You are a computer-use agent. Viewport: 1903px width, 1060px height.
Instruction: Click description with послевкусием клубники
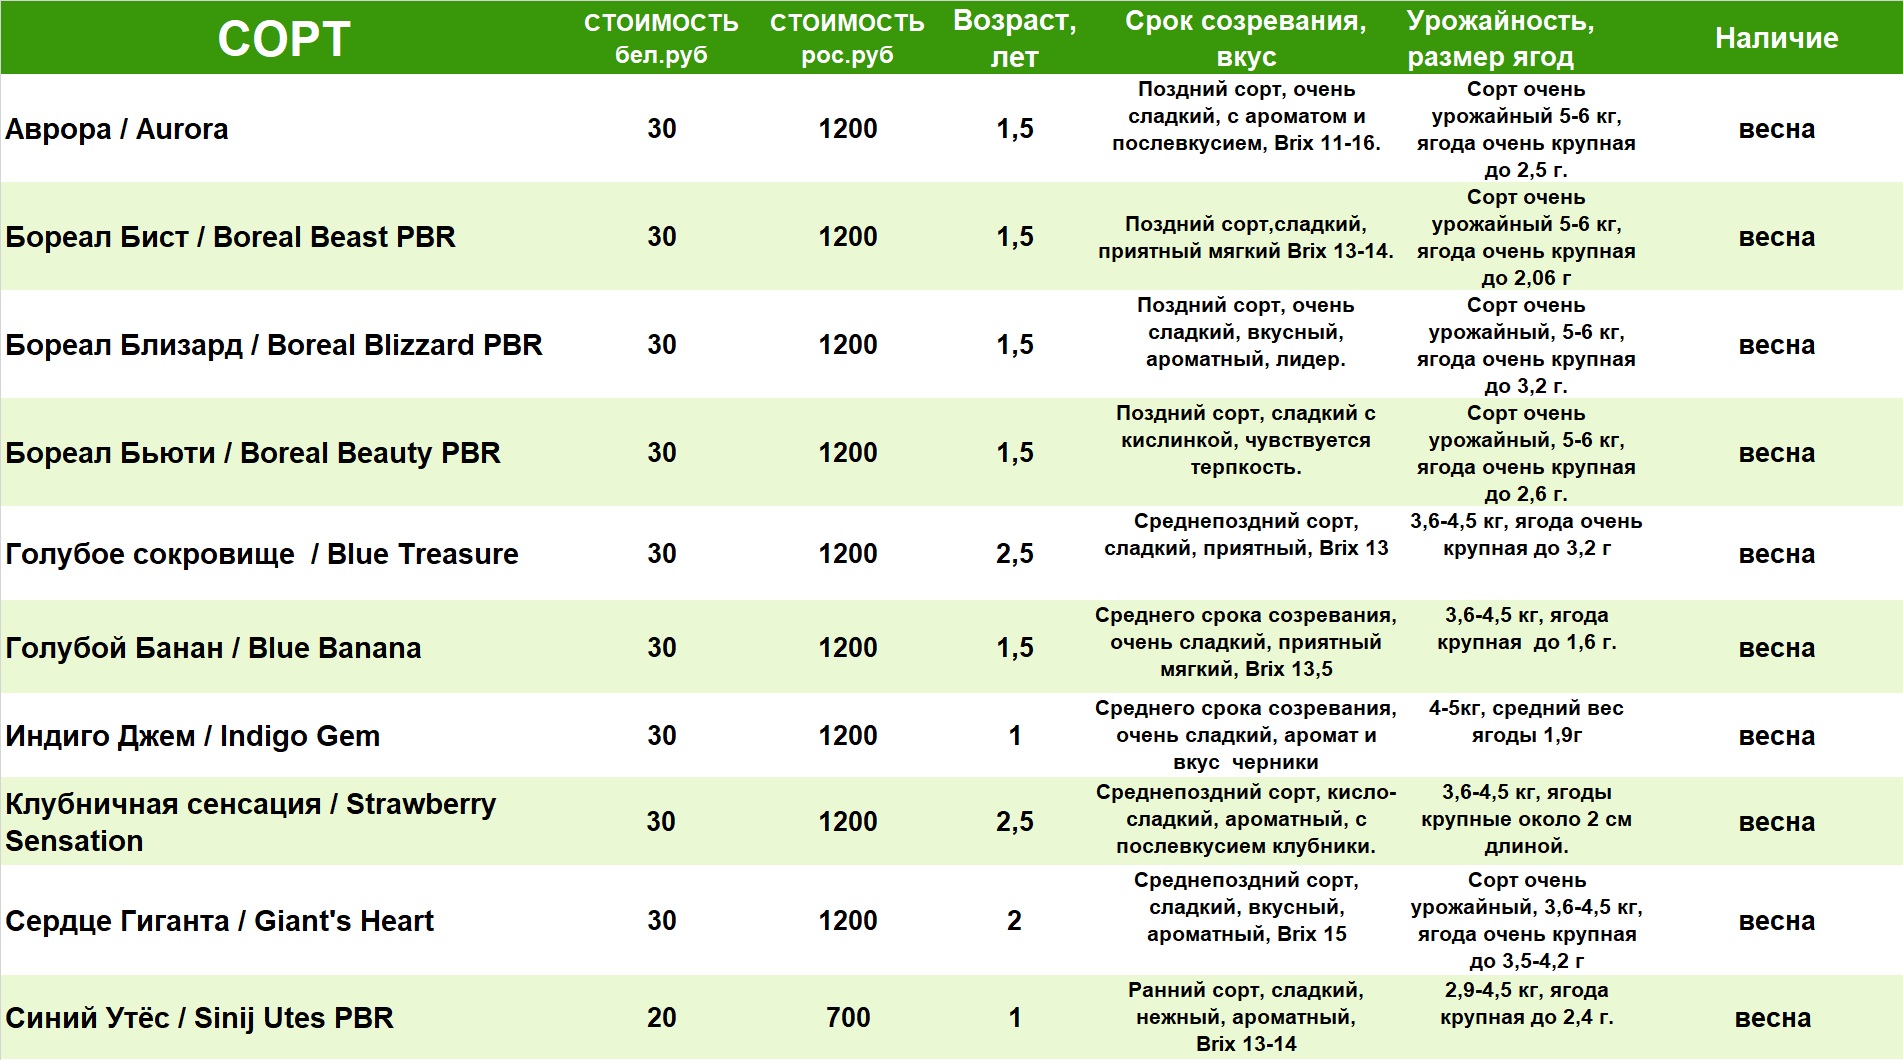[x=1246, y=819]
